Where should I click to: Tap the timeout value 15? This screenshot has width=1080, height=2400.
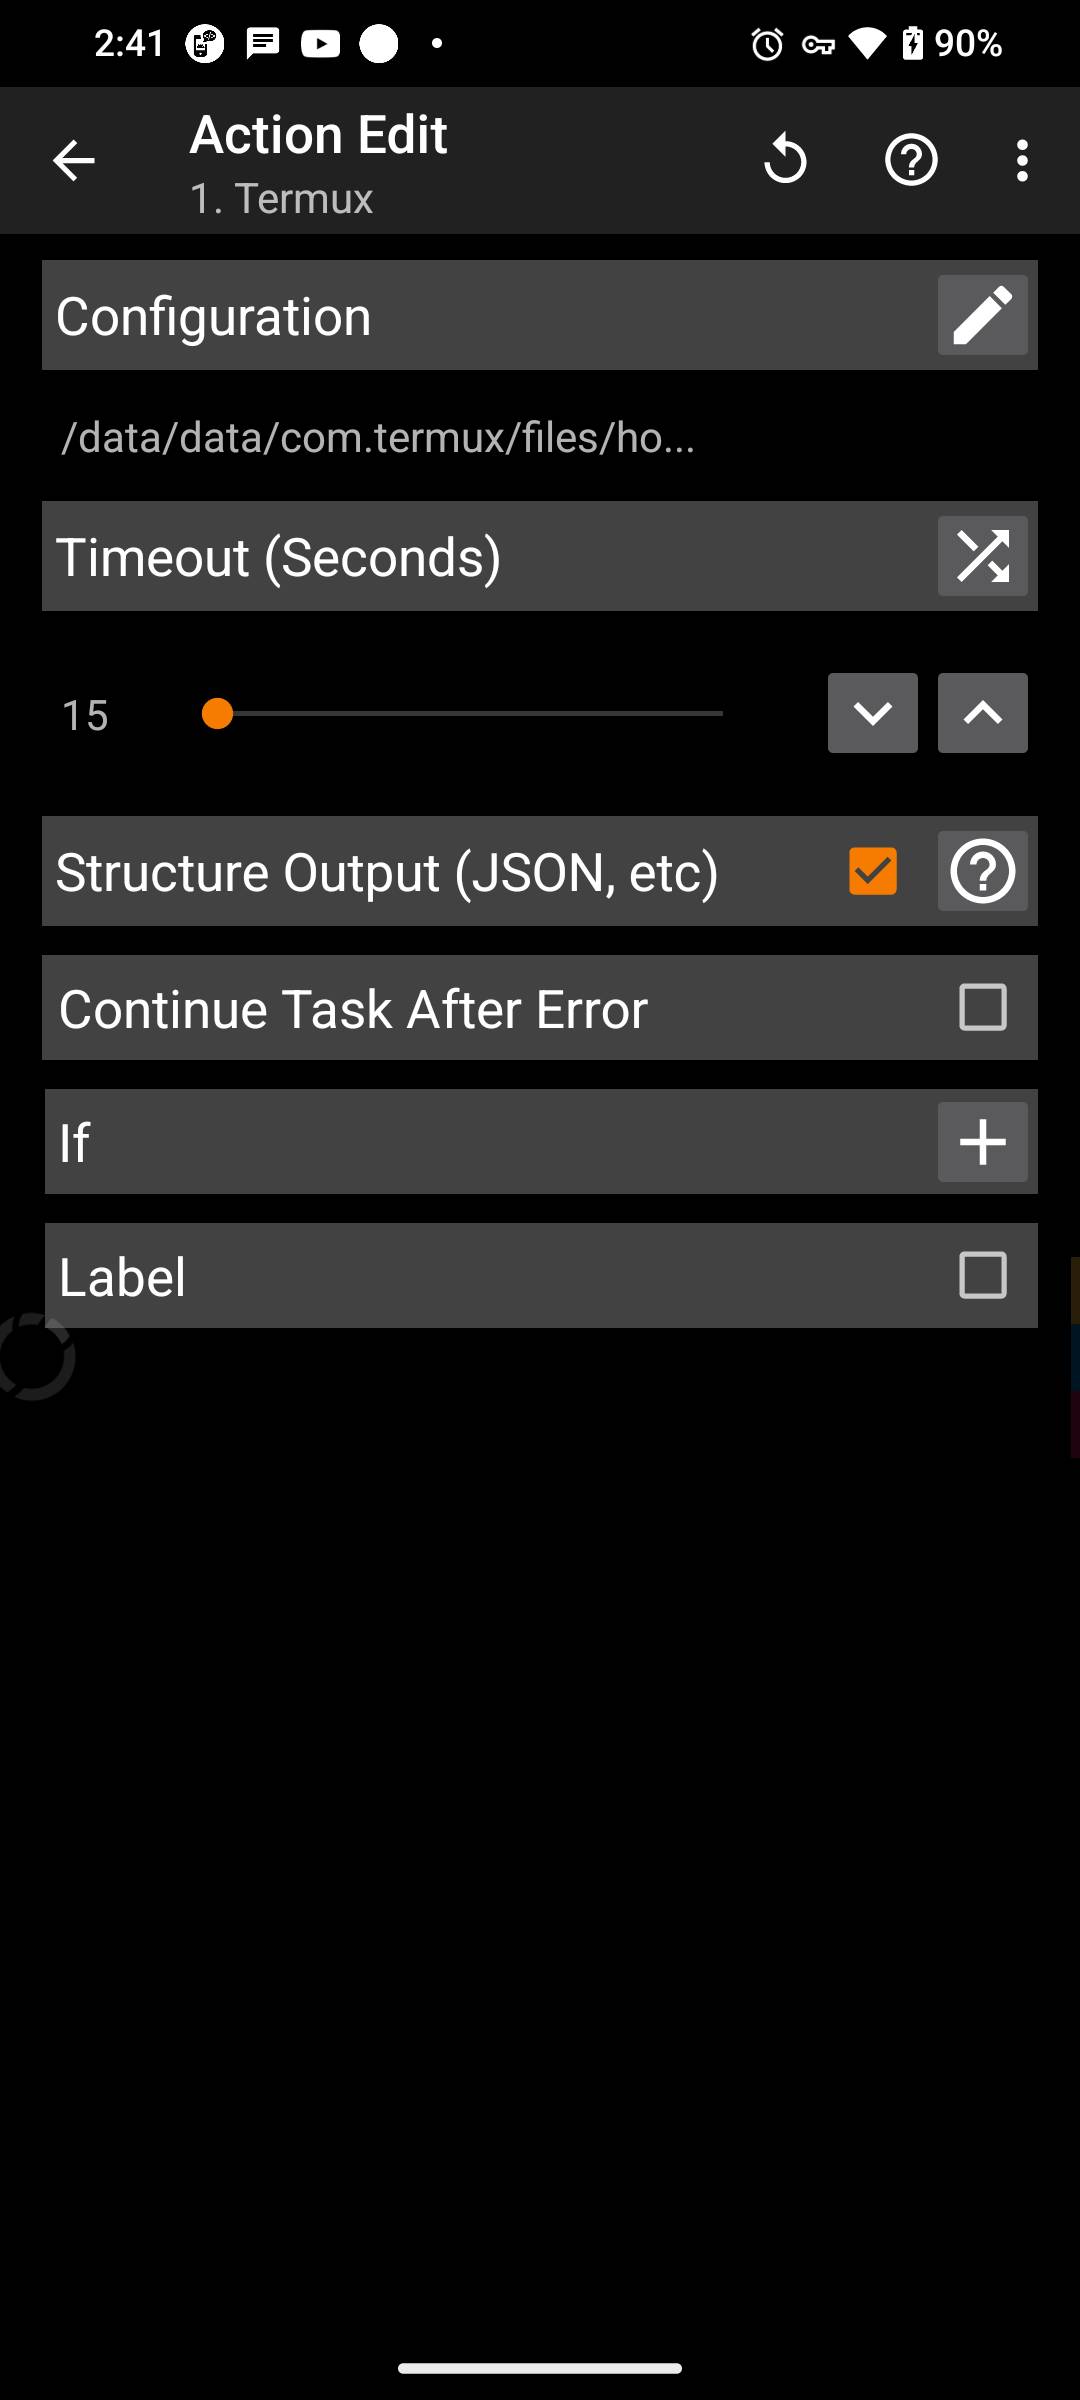pos(85,715)
